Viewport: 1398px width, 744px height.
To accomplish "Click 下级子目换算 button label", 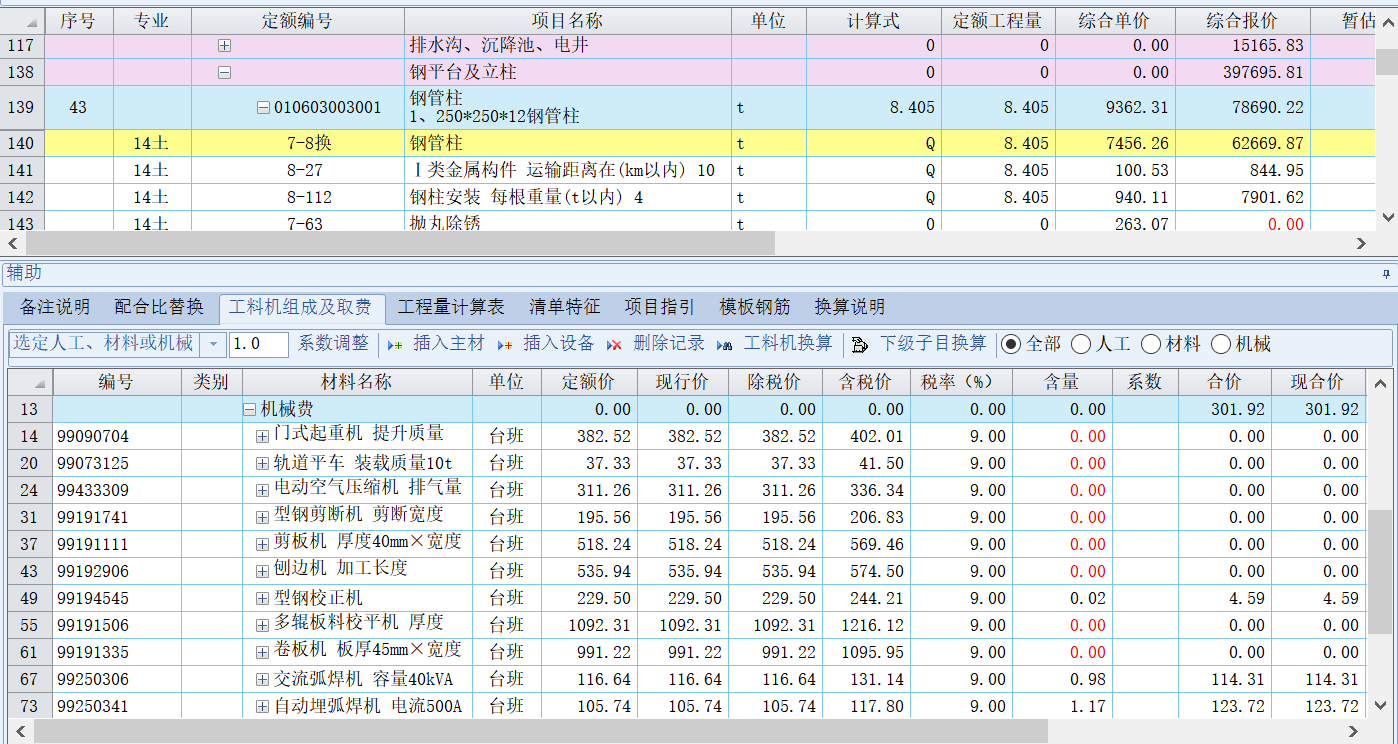I will [933, 344].
